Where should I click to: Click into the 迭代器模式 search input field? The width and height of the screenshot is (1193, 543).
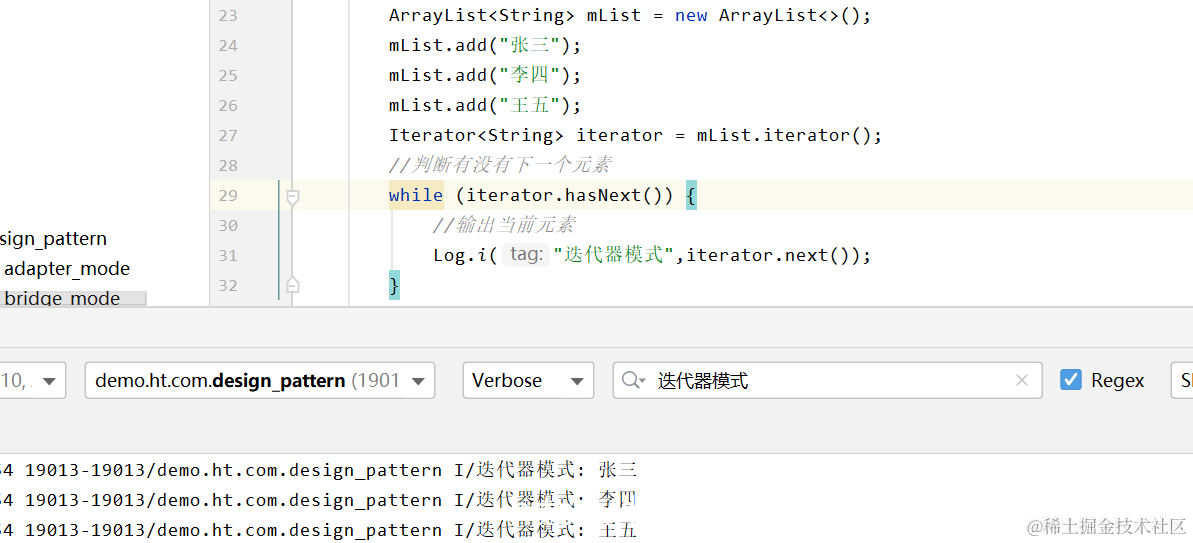coord(829,380)
